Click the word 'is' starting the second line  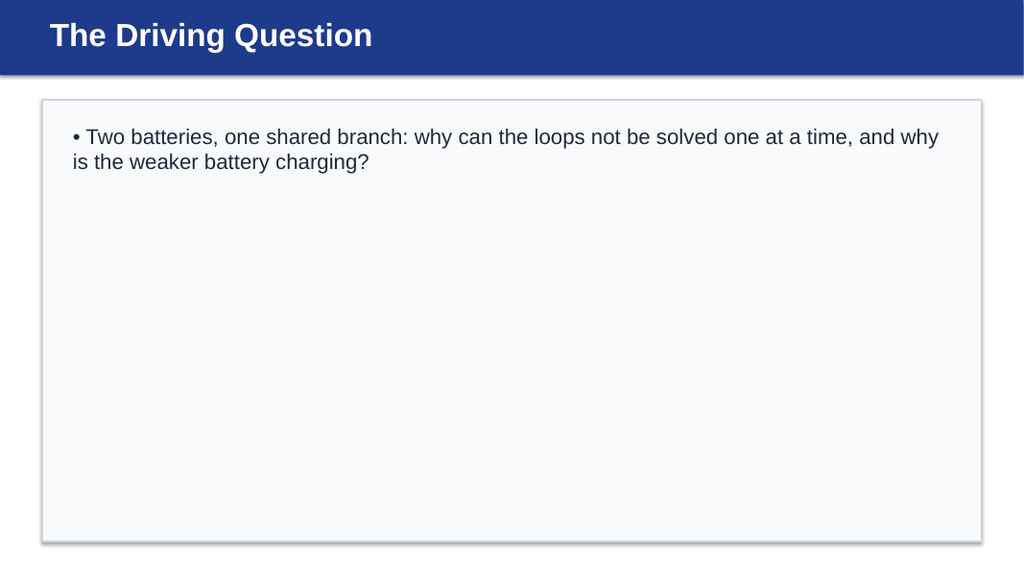[x=80, y=162]
